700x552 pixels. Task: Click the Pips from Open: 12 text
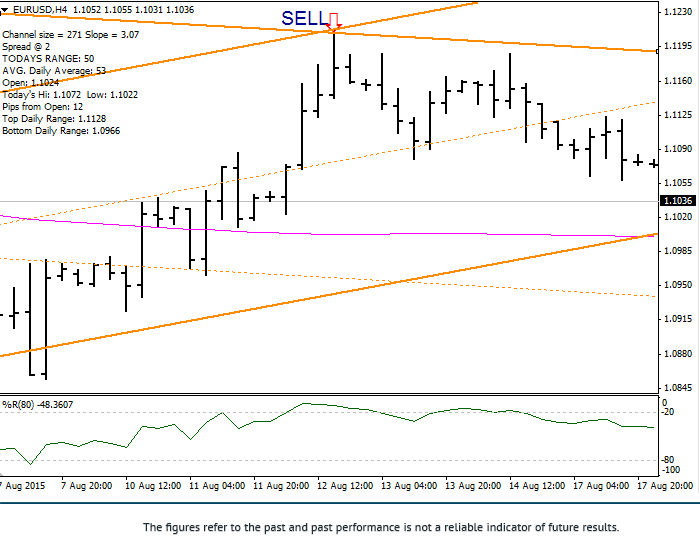(x=43, y=106)
